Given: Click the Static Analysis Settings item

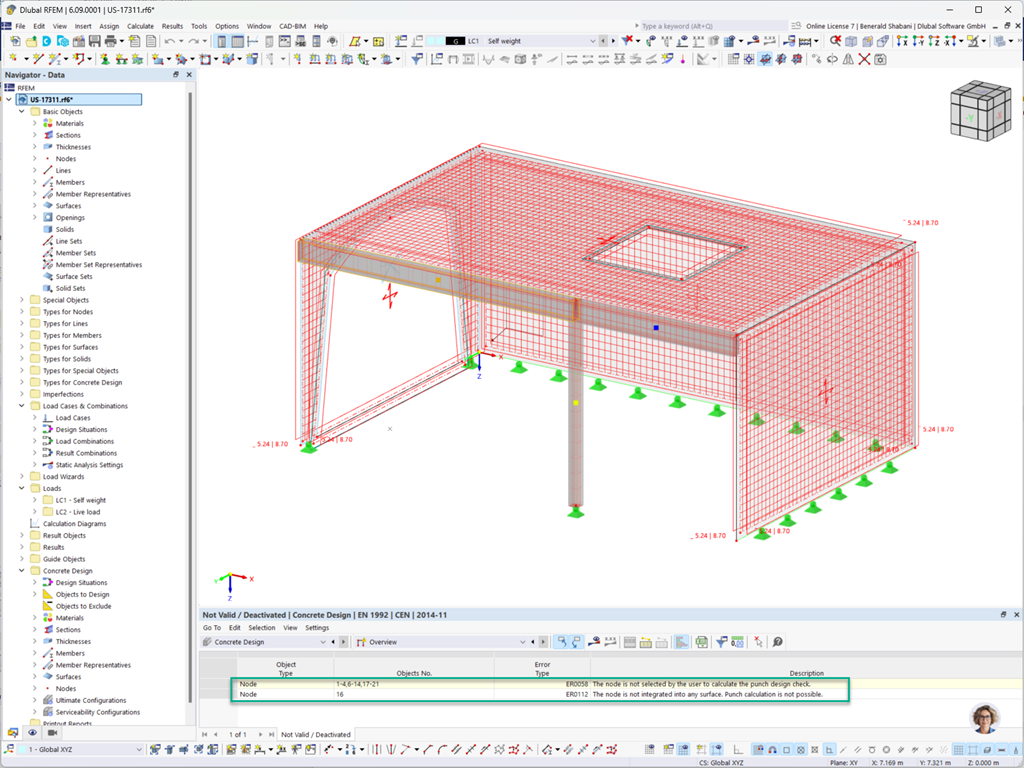Looking at the screenshot, I should [89, 465].
